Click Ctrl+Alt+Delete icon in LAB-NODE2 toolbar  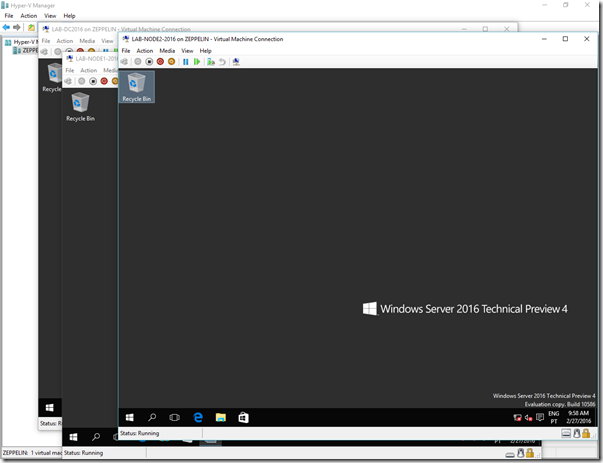click(x=124, y=62)
